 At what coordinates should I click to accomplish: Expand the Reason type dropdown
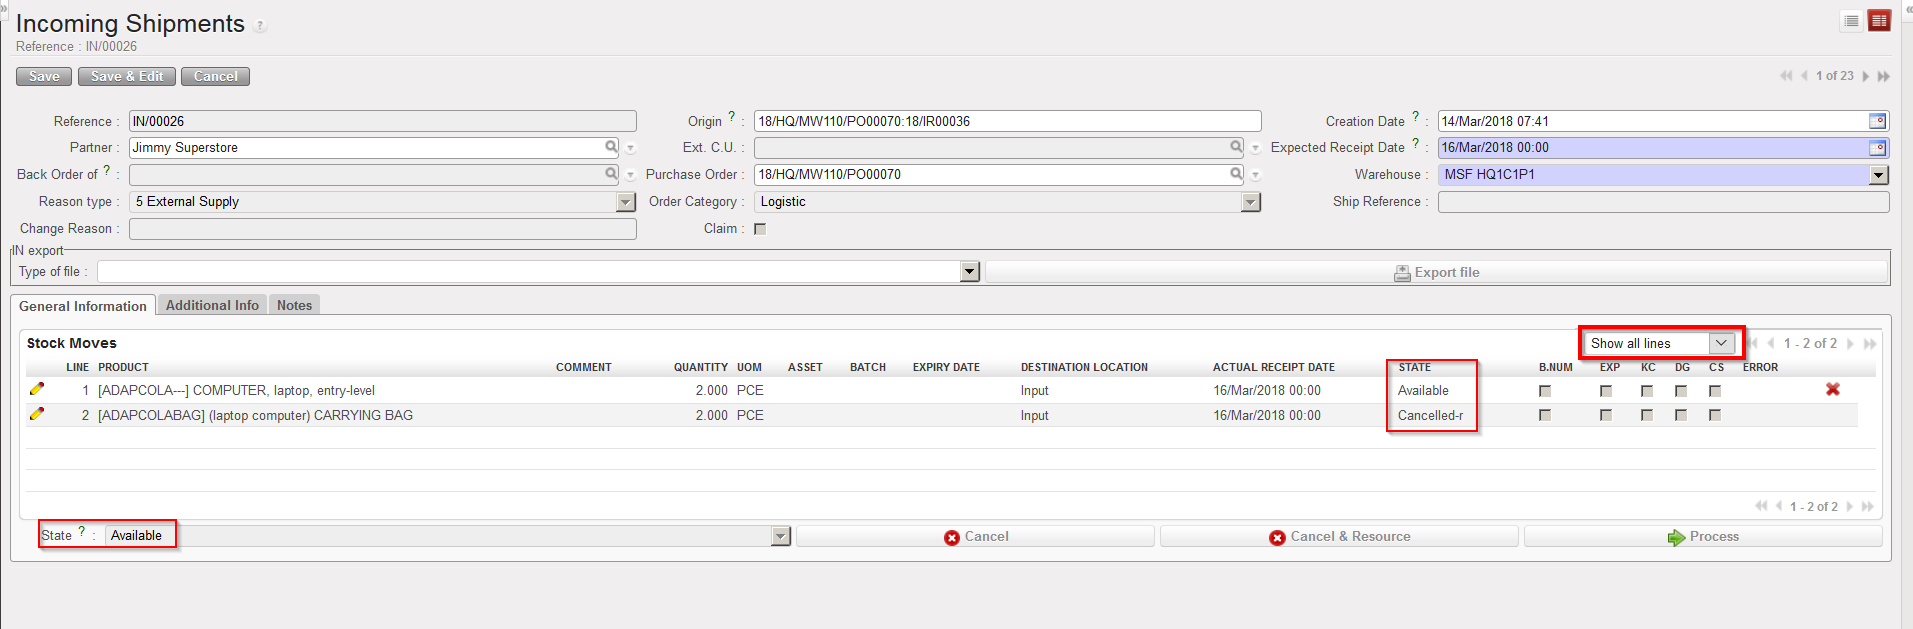(x=626, y=202)
